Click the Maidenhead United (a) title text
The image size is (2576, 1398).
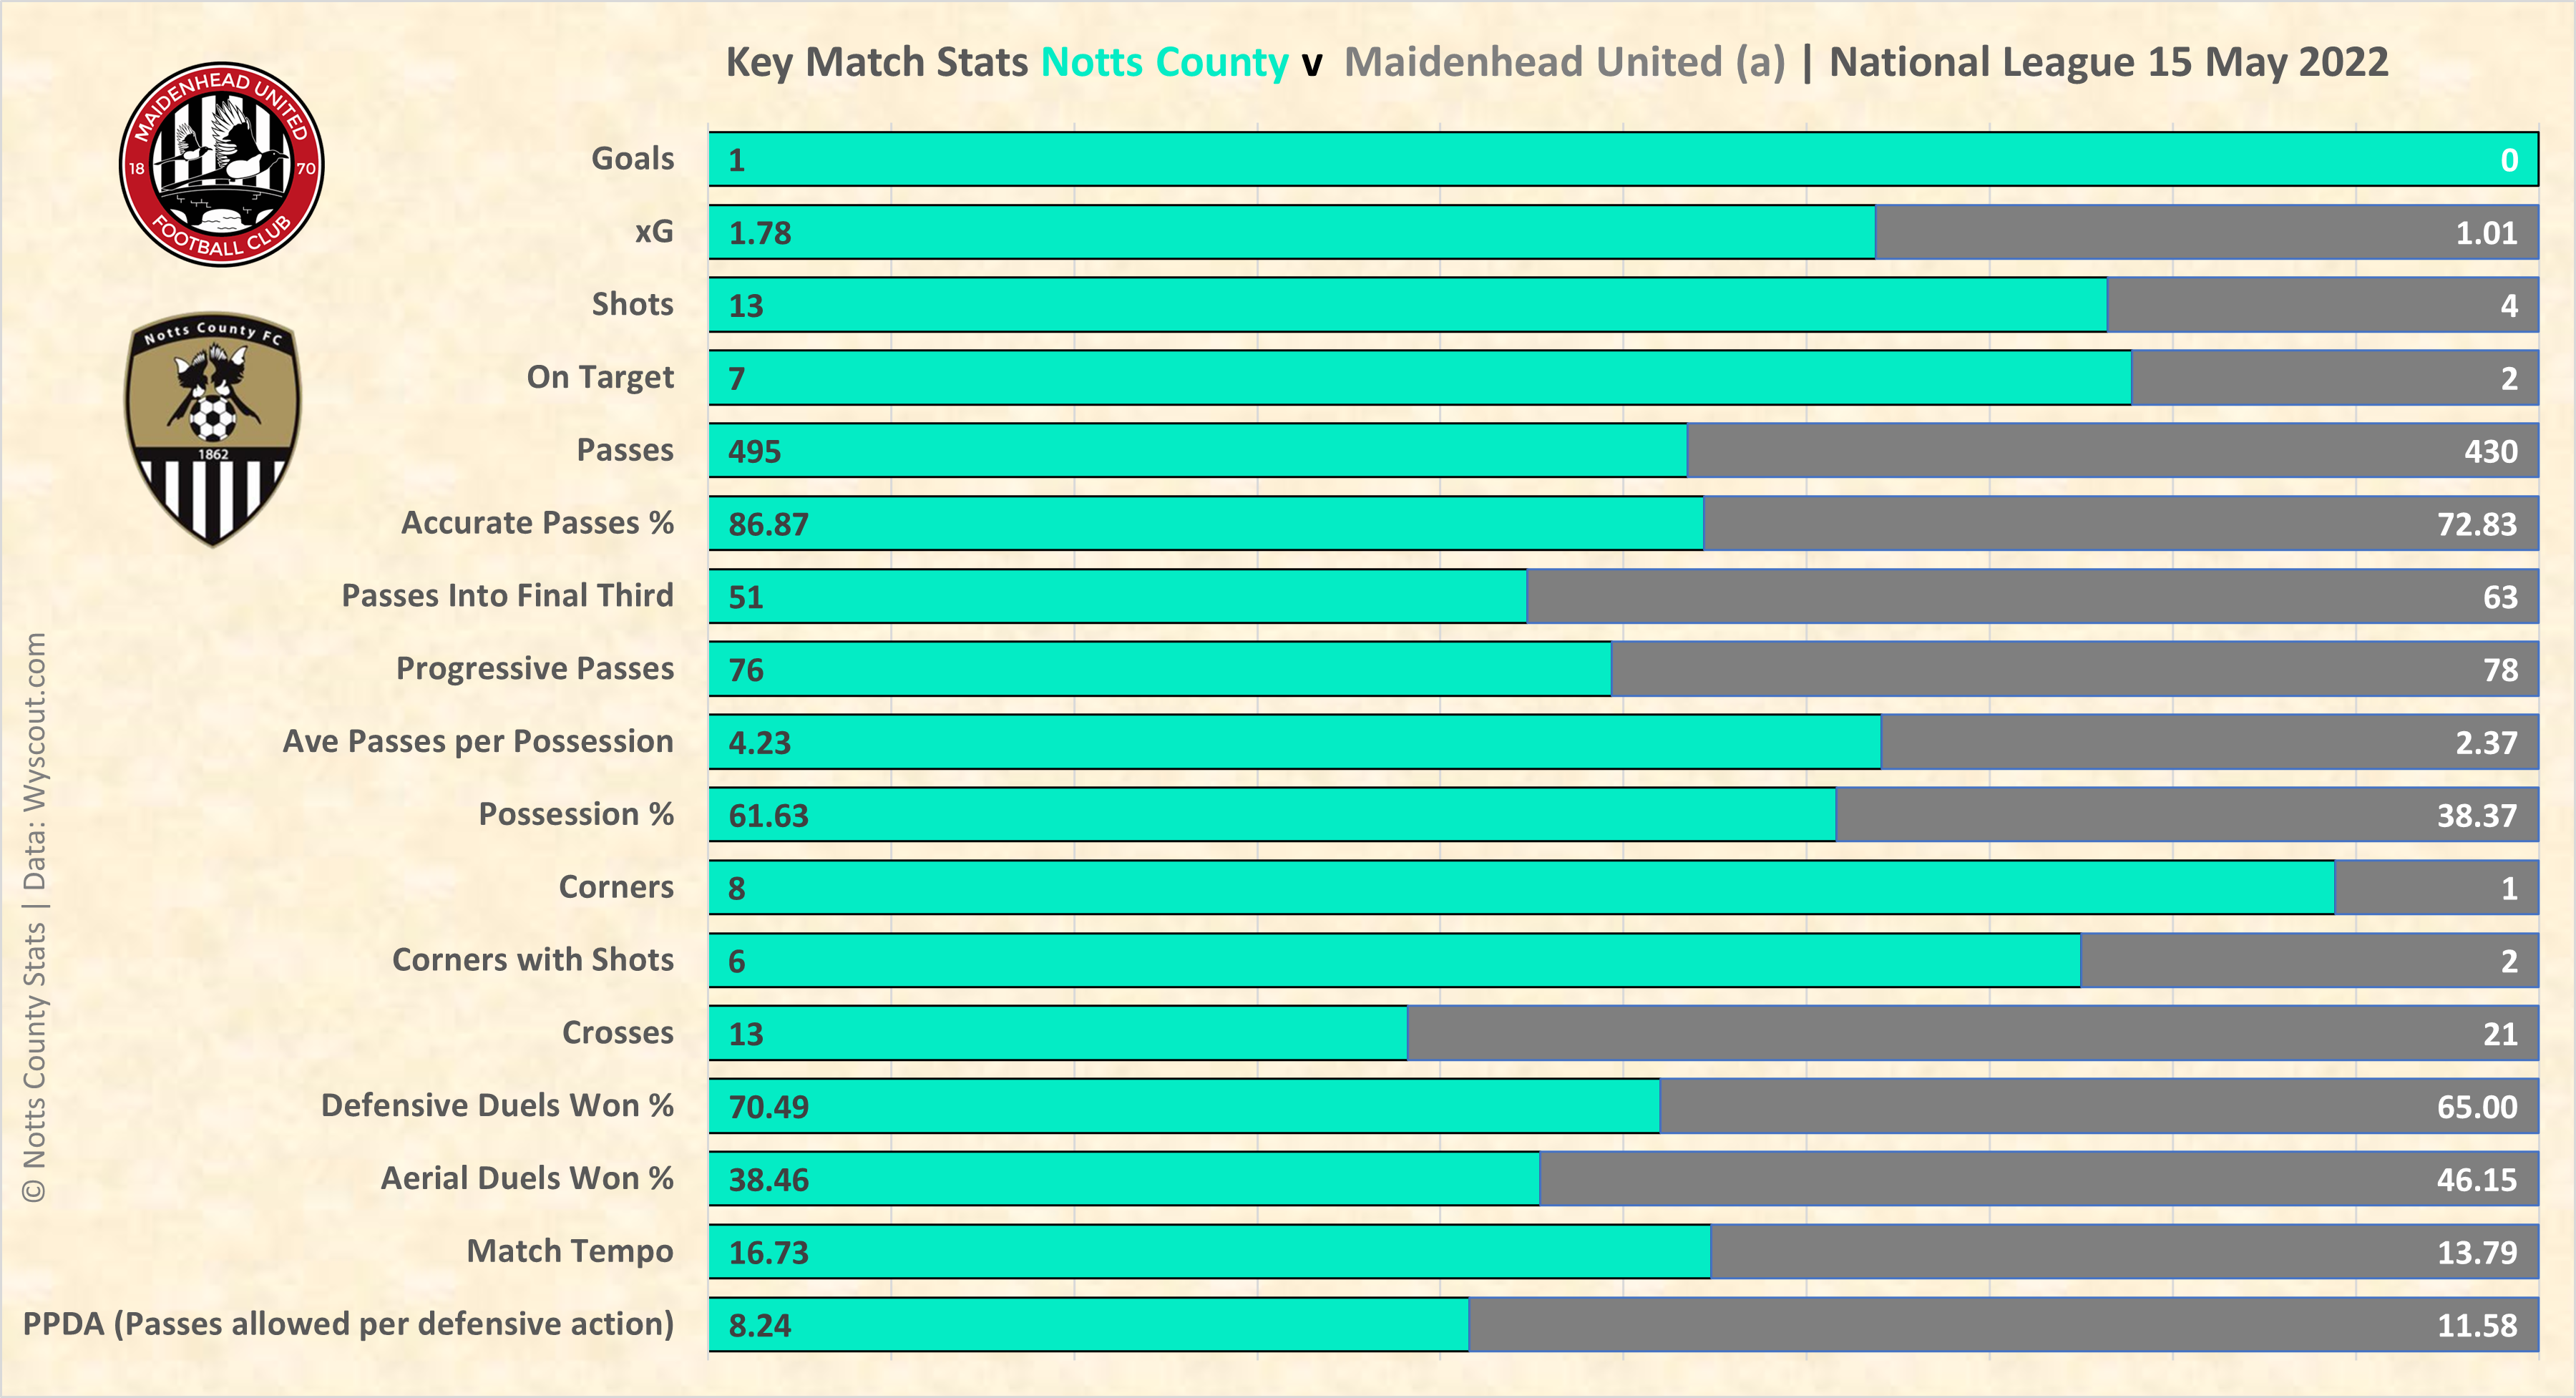pyautogui.click(x=1564, y=62)
